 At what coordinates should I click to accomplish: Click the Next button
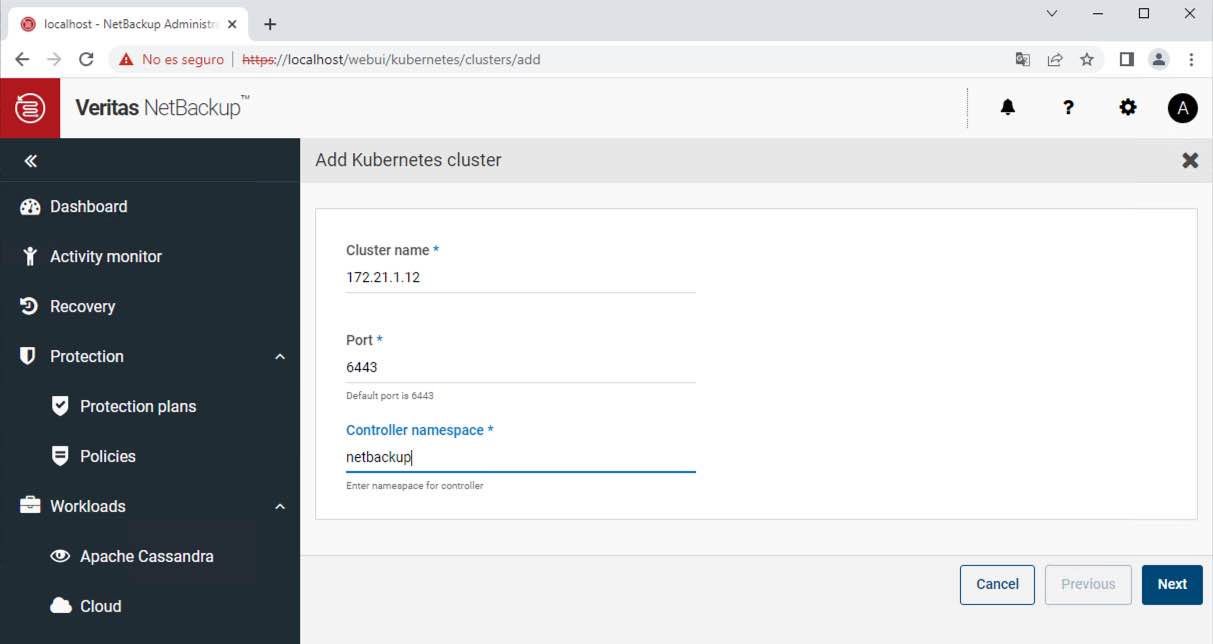coord(1172,585)
